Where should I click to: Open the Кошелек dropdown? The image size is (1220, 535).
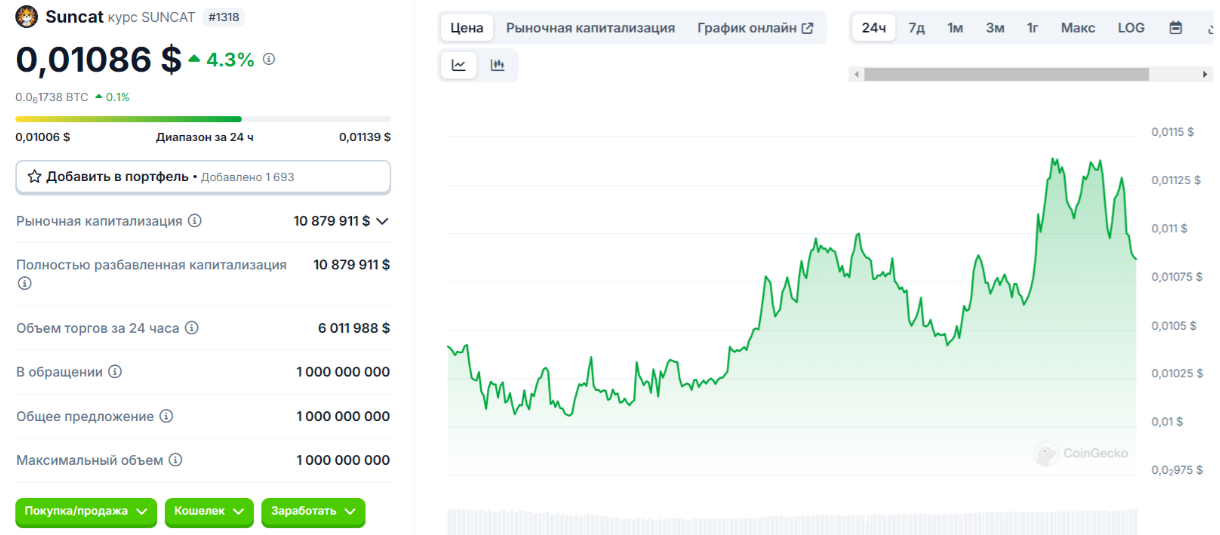pyautogui.click(x=209, y=511)
